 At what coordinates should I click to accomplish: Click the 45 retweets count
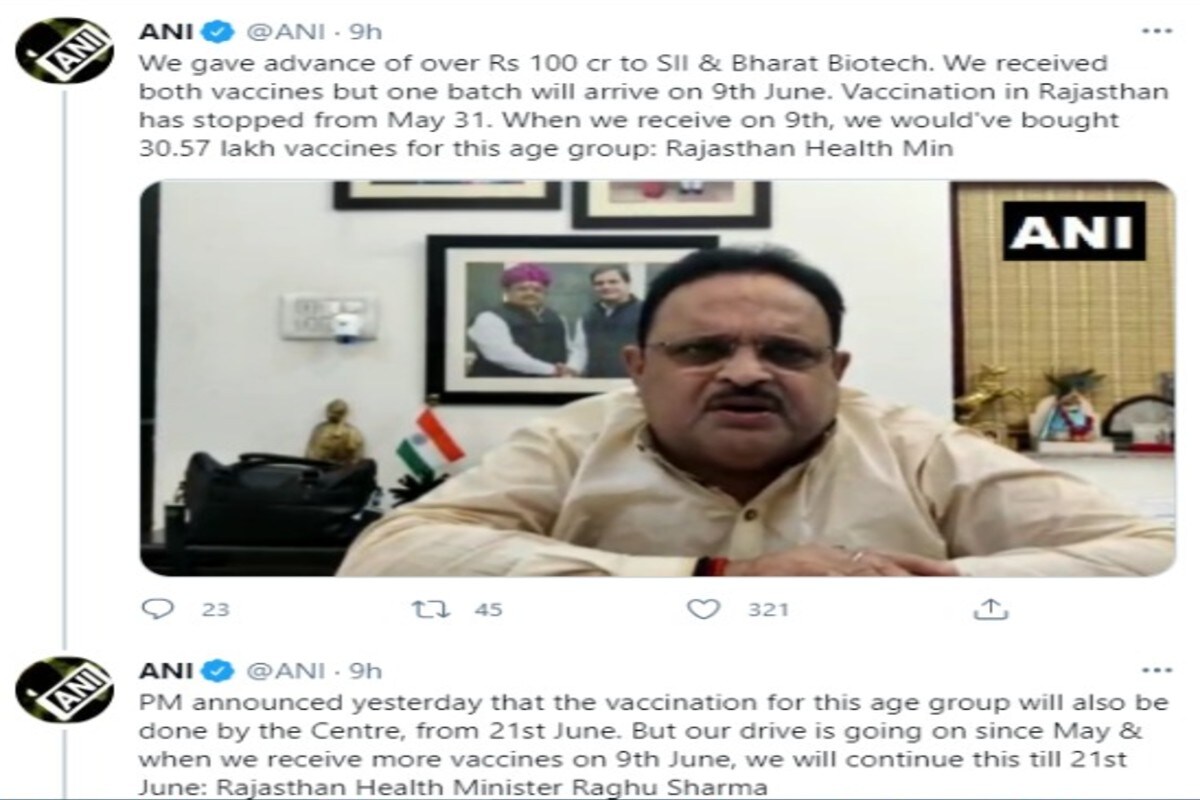tap(488, 609)
